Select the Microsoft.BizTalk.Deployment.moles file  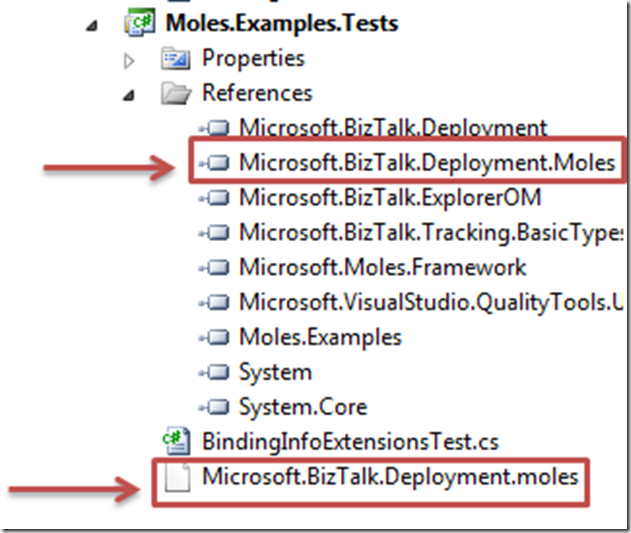click(x=390, y=477)
